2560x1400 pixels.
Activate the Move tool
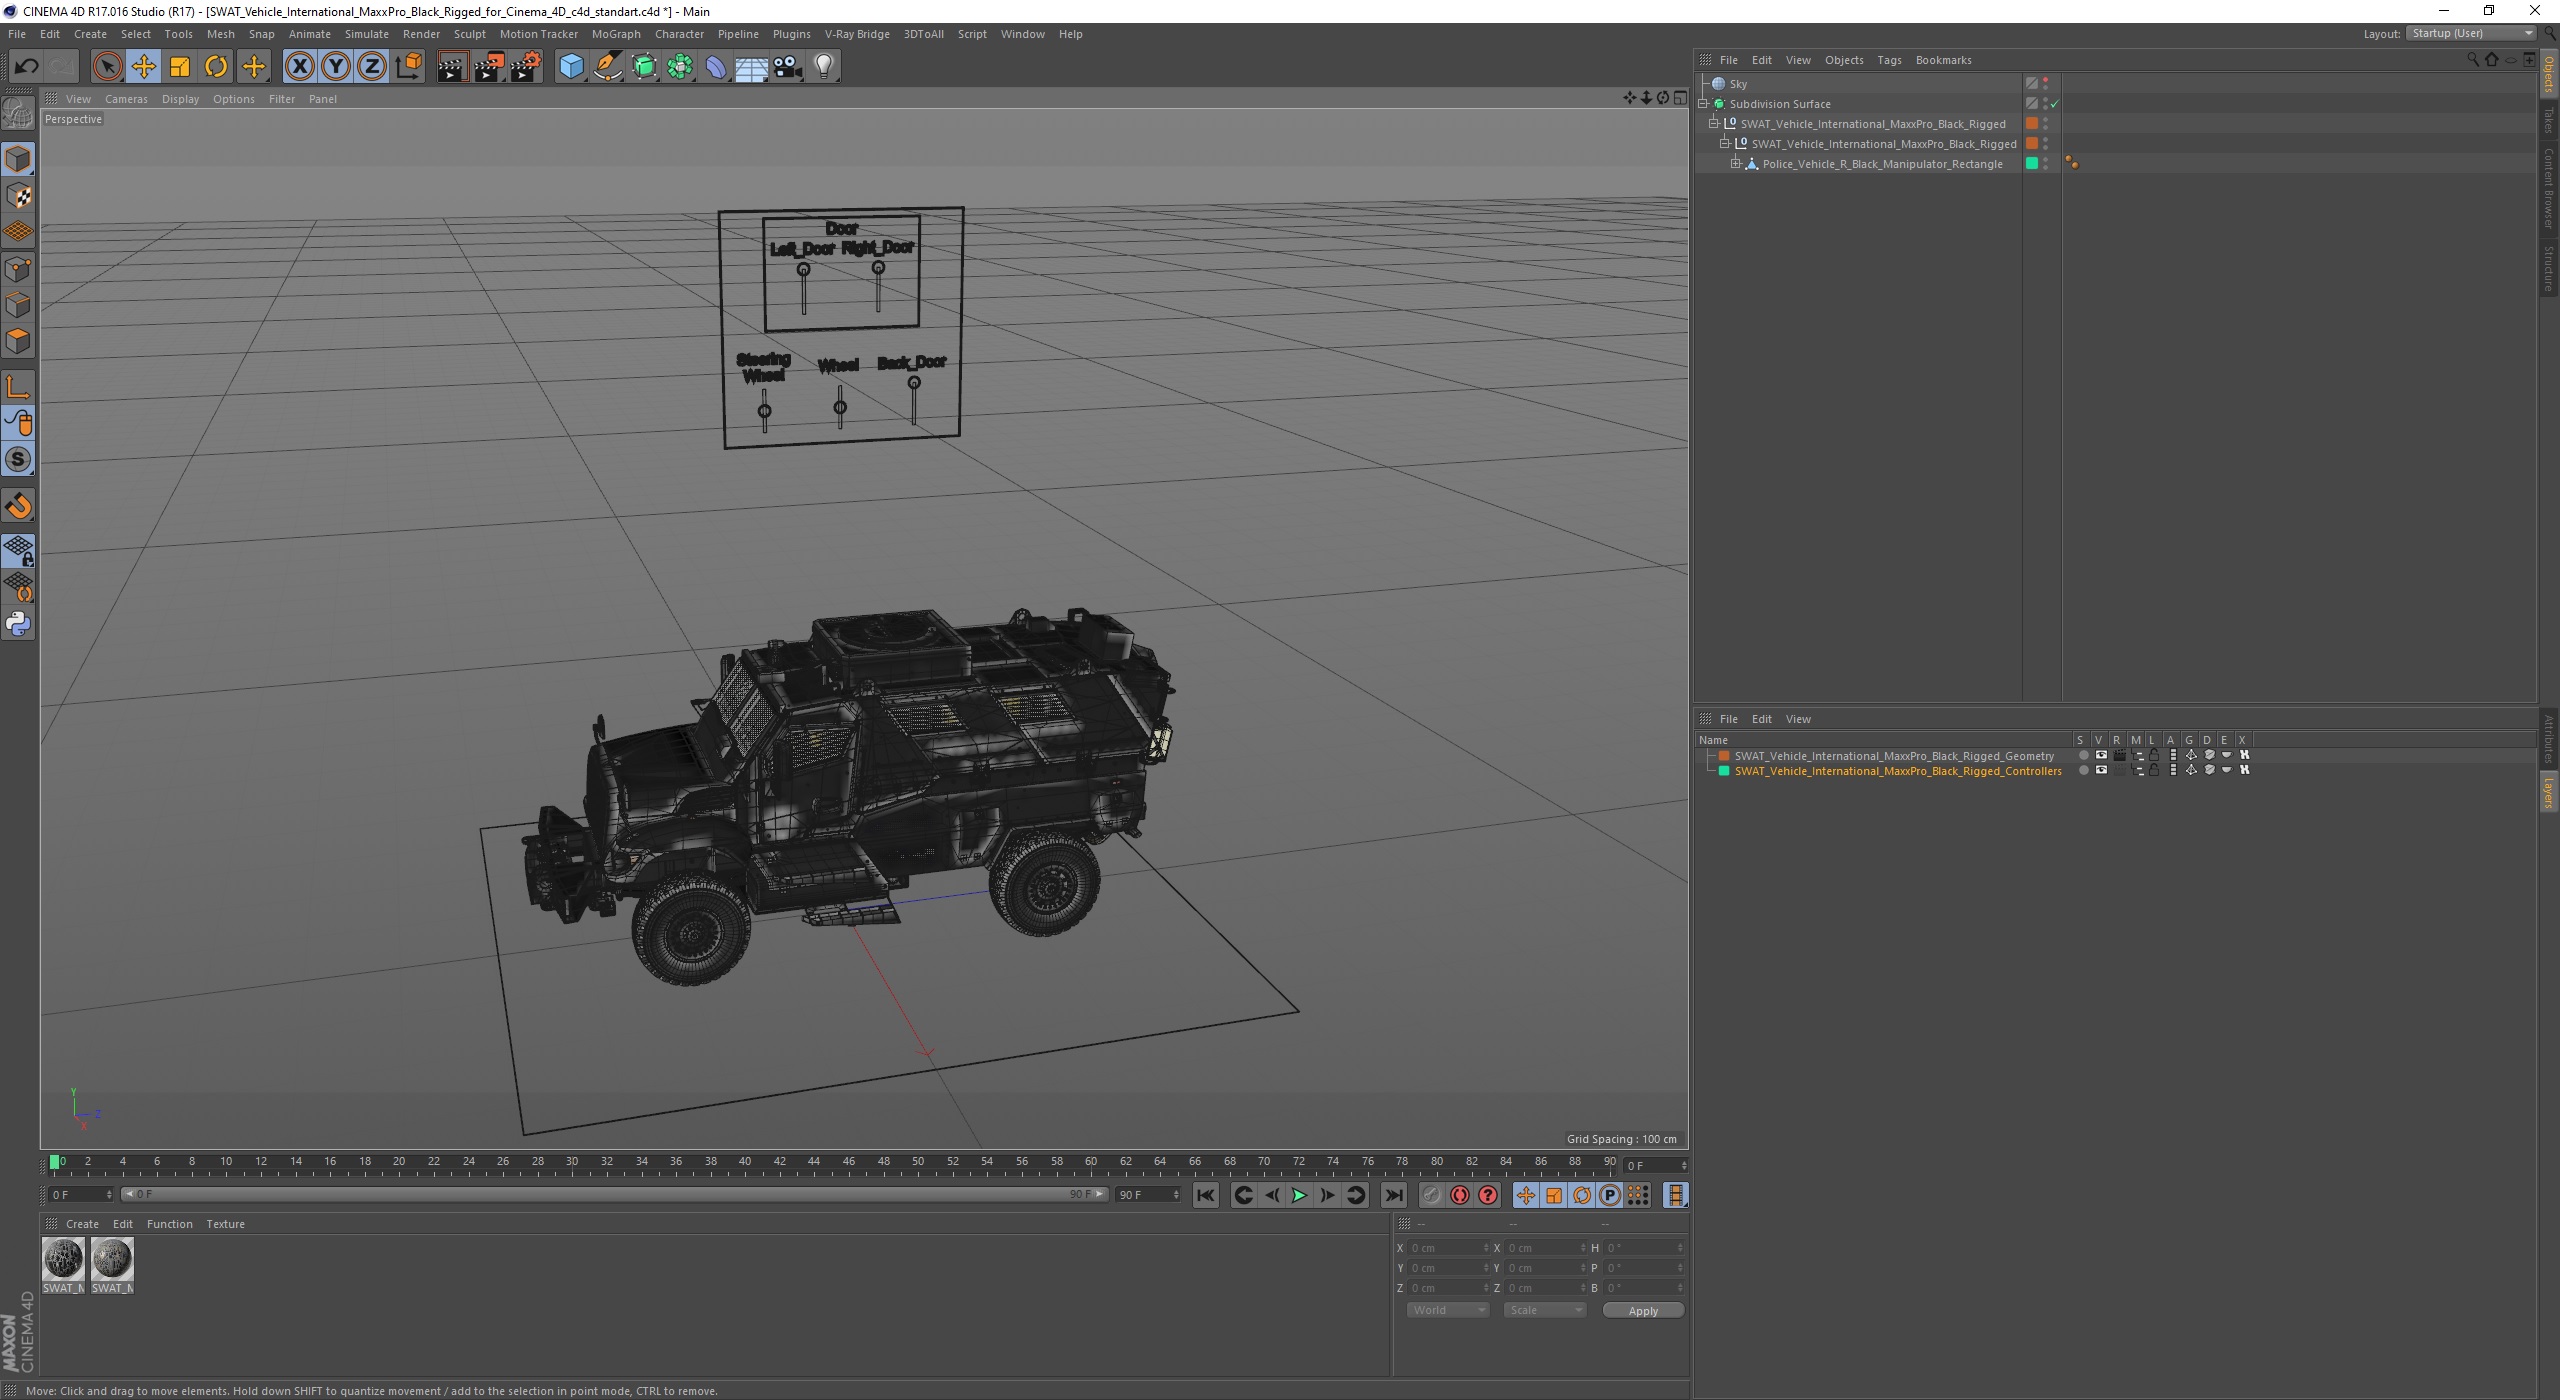[144, 67]
